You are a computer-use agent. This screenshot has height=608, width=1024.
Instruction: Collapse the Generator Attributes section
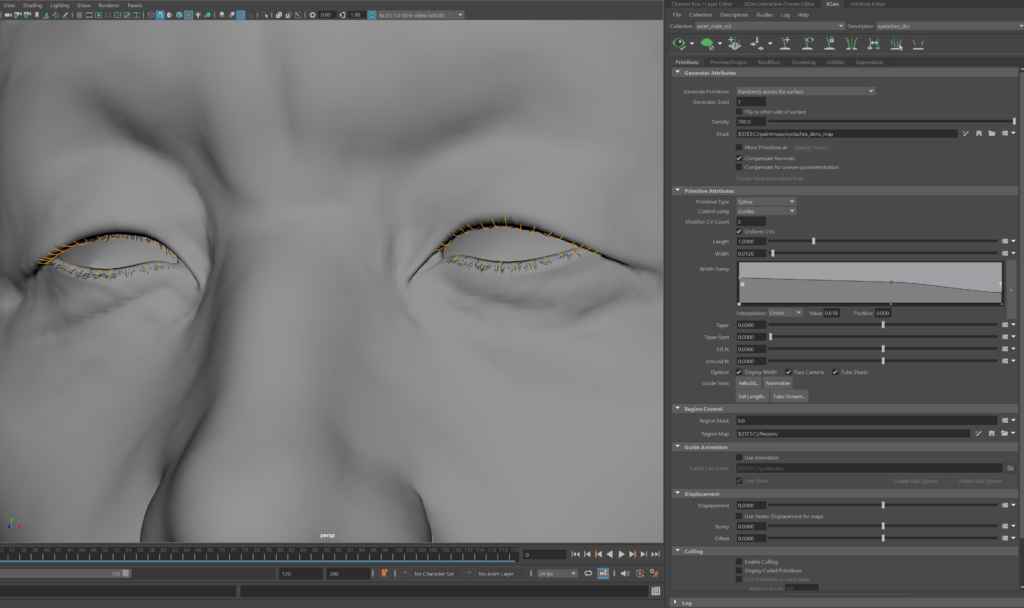click(678, 72)
